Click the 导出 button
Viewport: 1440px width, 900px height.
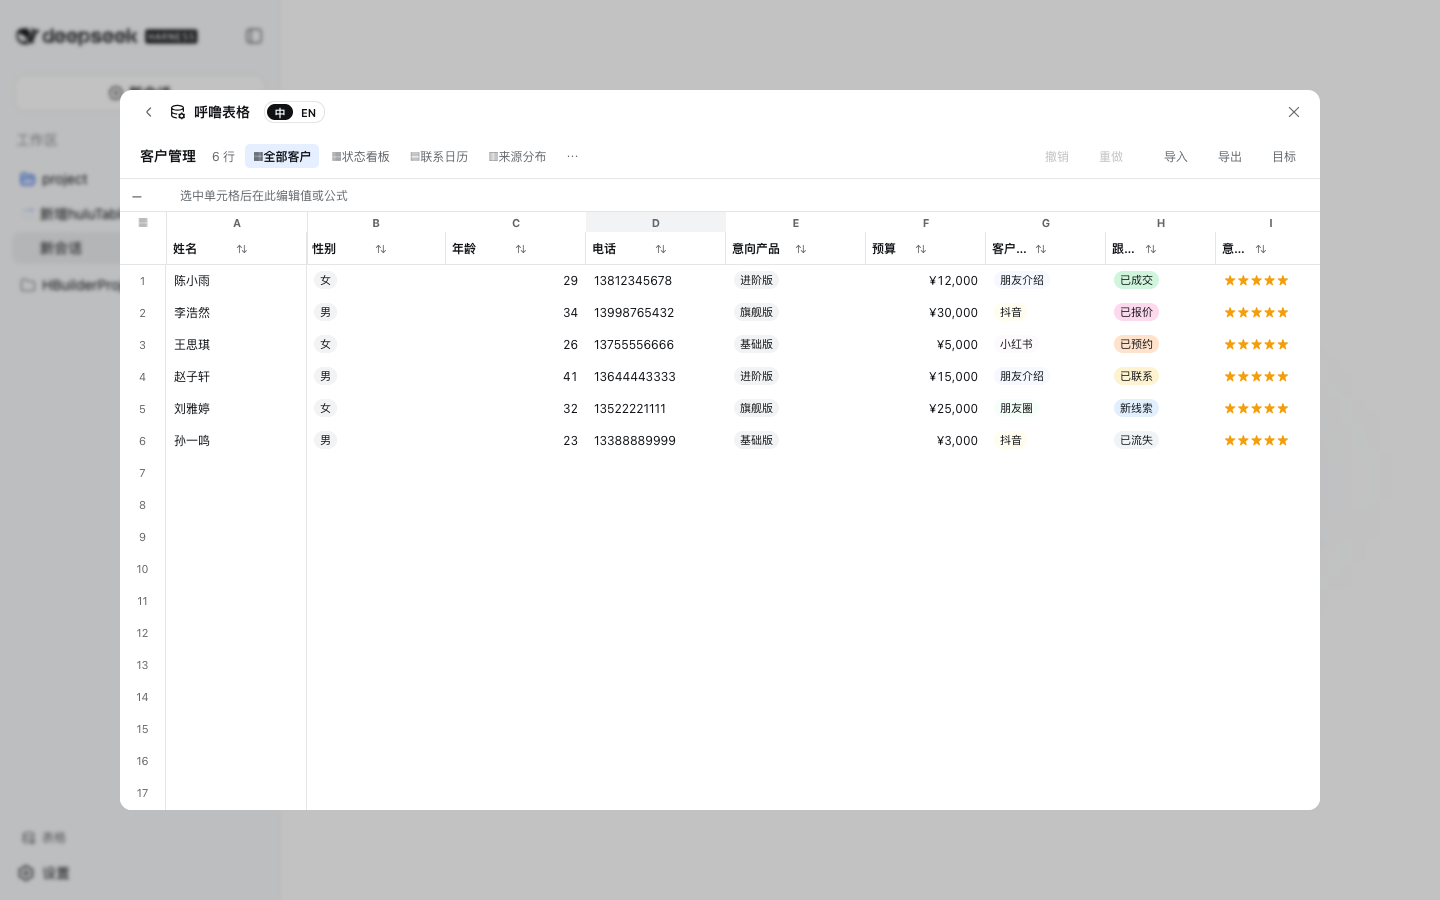(1230, 156)
